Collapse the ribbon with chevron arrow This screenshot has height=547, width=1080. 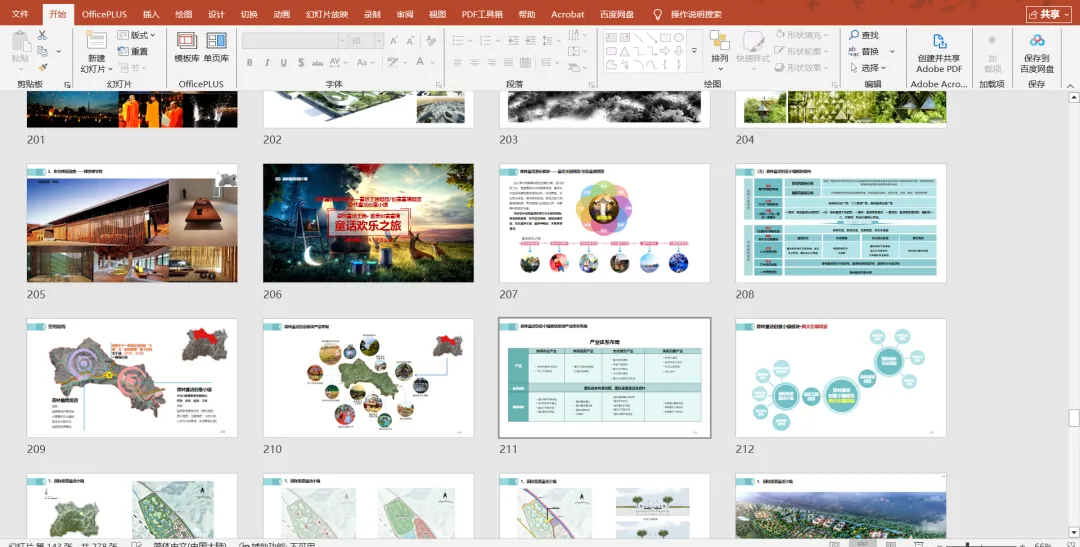(1070, 85)
